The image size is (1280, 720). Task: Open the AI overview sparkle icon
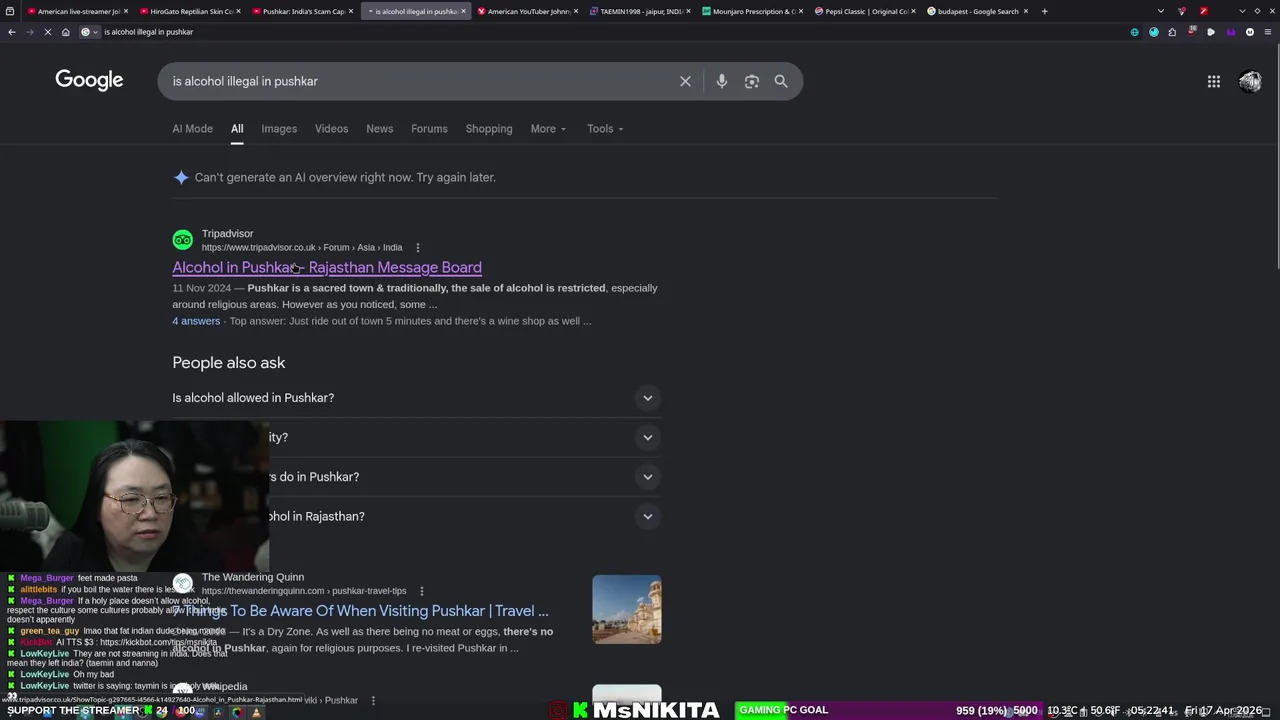tap(181, 177)
